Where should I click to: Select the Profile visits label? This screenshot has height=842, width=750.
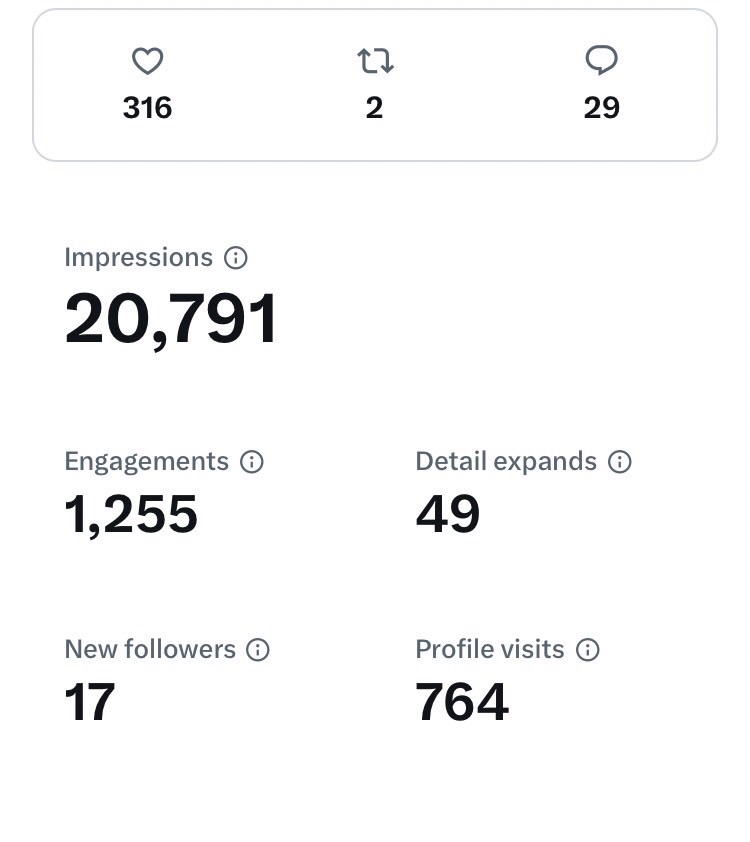pyautogui.click(x=489, y=650)
